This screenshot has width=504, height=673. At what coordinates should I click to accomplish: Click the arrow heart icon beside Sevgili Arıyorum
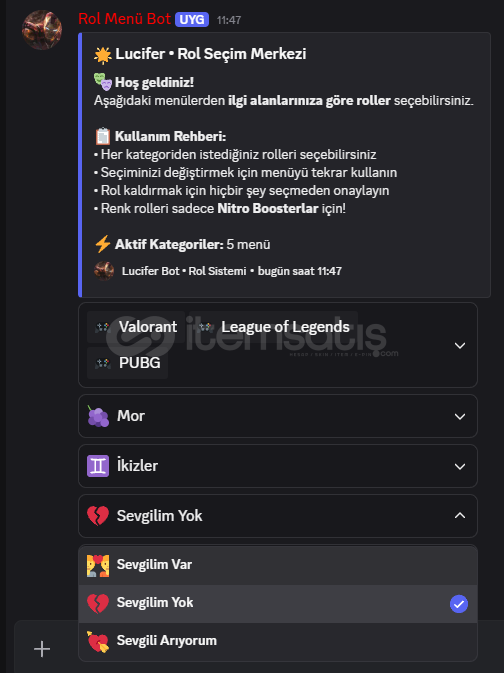pyautogui.click(x=98, y=642)
